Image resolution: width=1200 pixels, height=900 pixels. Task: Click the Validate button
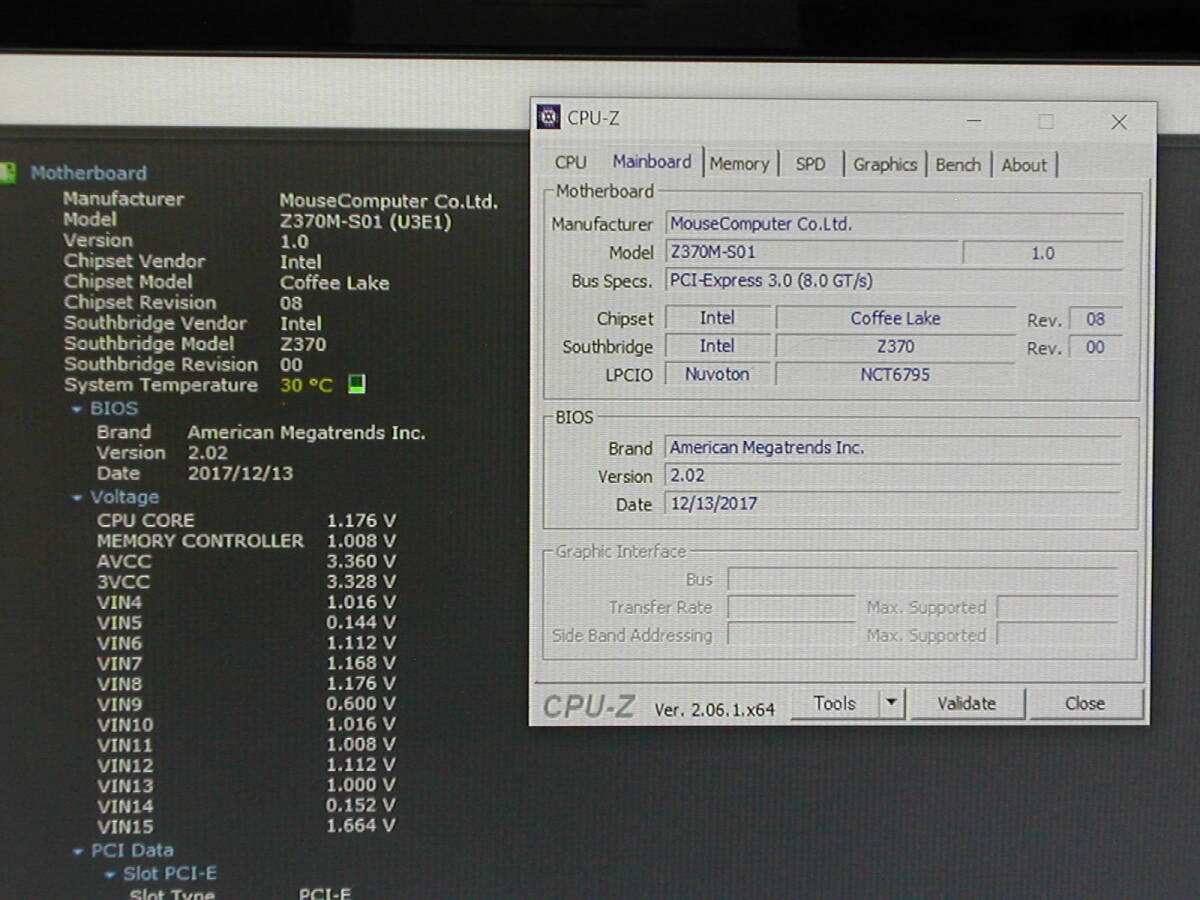(966, 704)
